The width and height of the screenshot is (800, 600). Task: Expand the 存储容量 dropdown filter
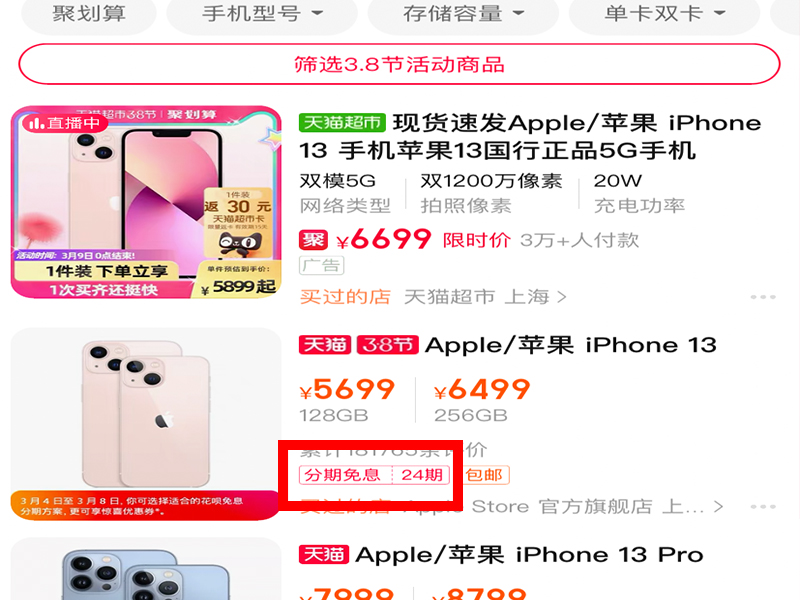pyautogui.click(x=463, y=14)
